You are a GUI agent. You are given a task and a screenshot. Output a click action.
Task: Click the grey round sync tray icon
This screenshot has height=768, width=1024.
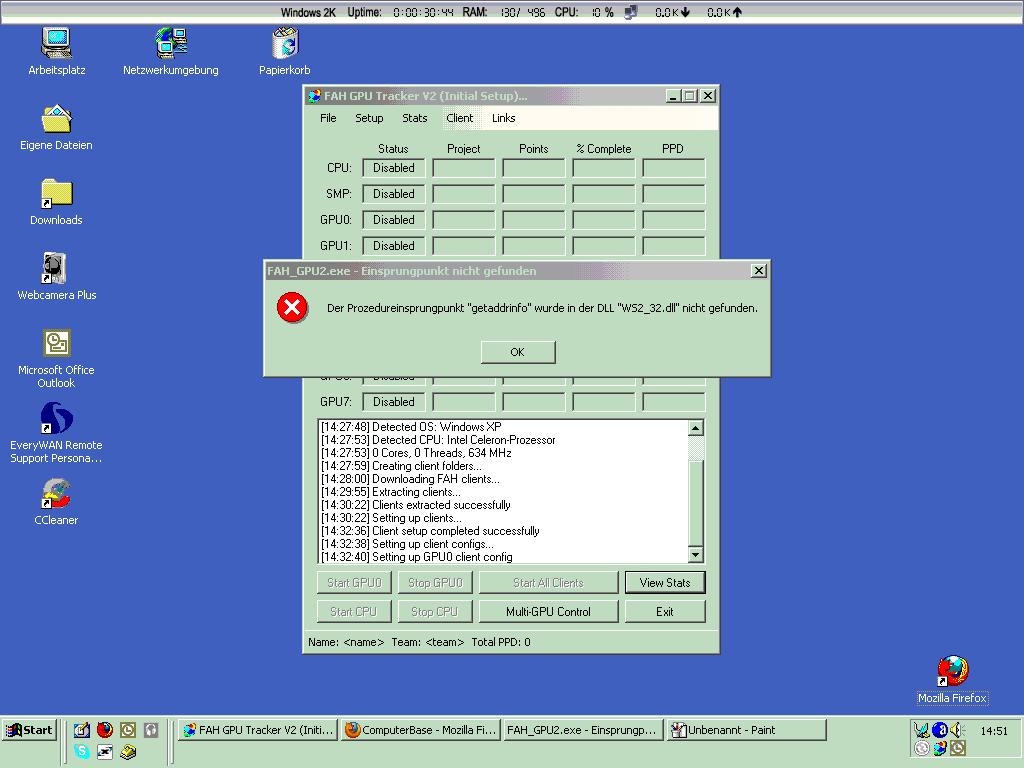click(921, 748)
